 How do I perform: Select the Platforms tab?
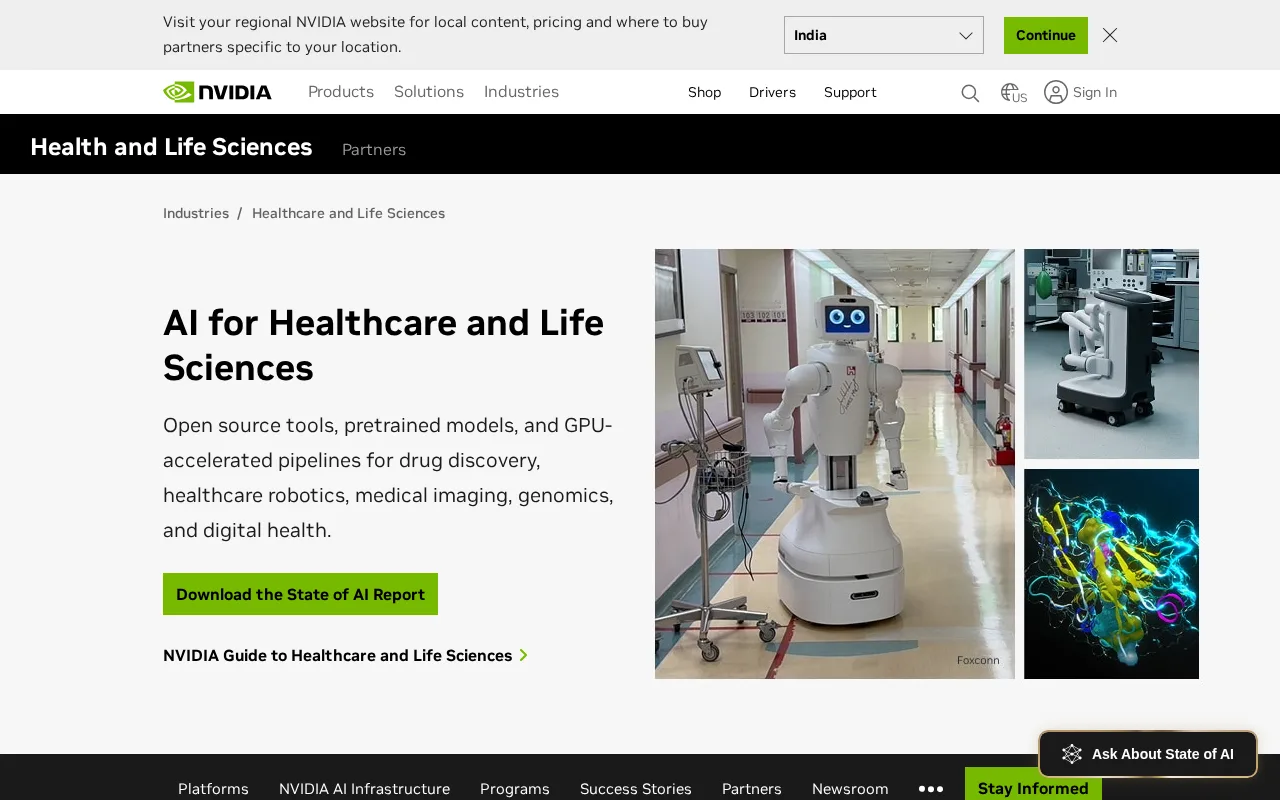[213, 789]
